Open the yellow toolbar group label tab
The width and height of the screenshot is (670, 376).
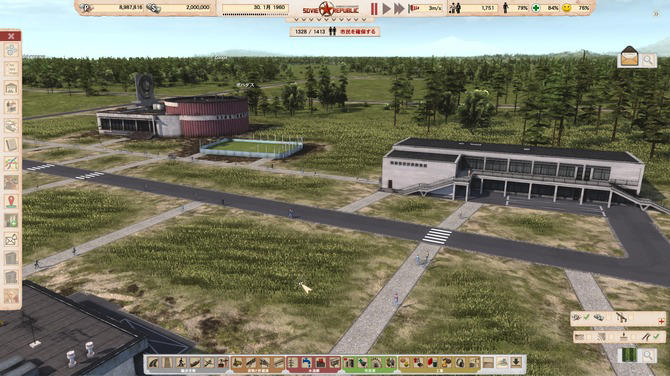click(x=440, y=371)
